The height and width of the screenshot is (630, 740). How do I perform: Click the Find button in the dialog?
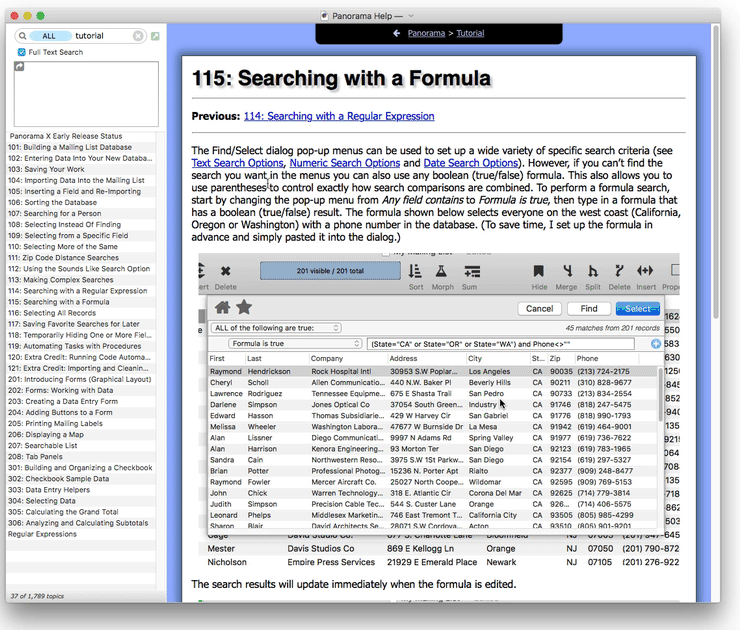pyautogui.click(x=589, y=309)
